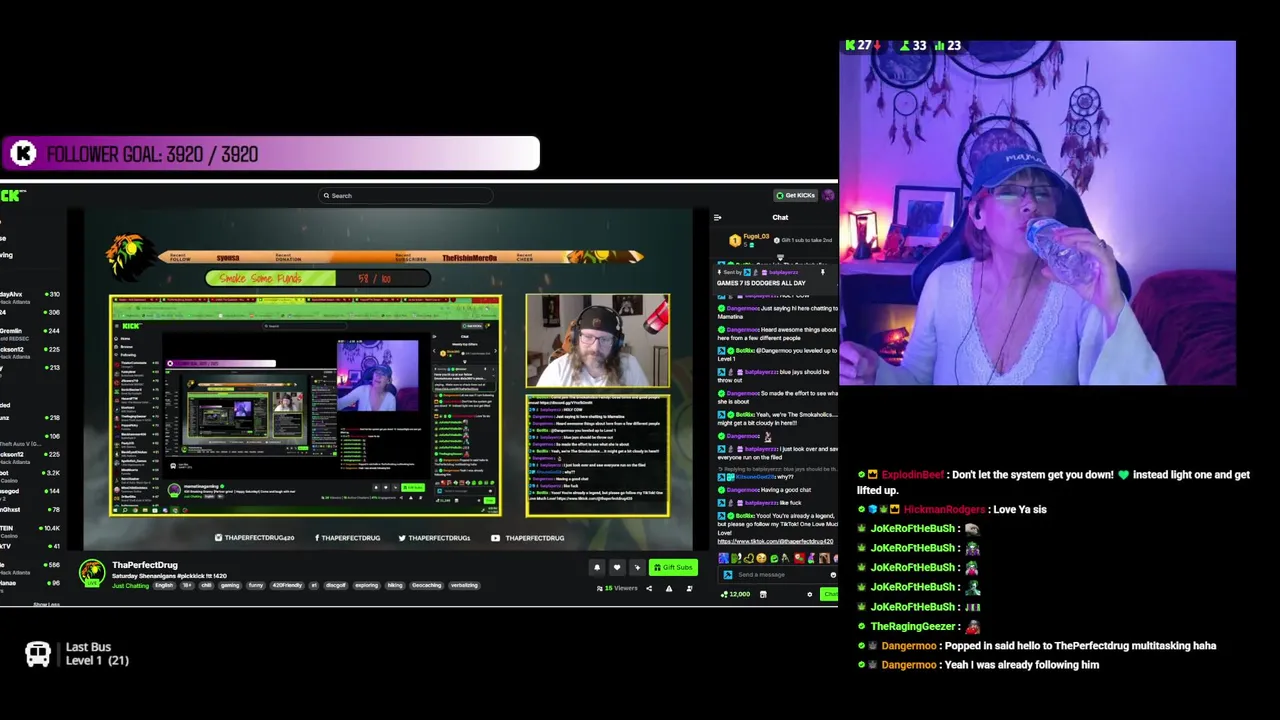Select the 420Friendly tag

(x=285, y=585)
